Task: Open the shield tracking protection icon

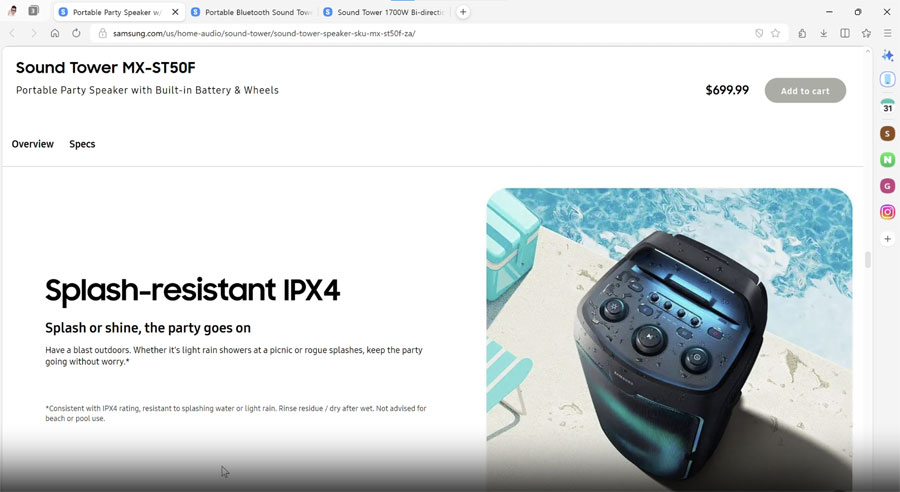Action: point(759,33)
